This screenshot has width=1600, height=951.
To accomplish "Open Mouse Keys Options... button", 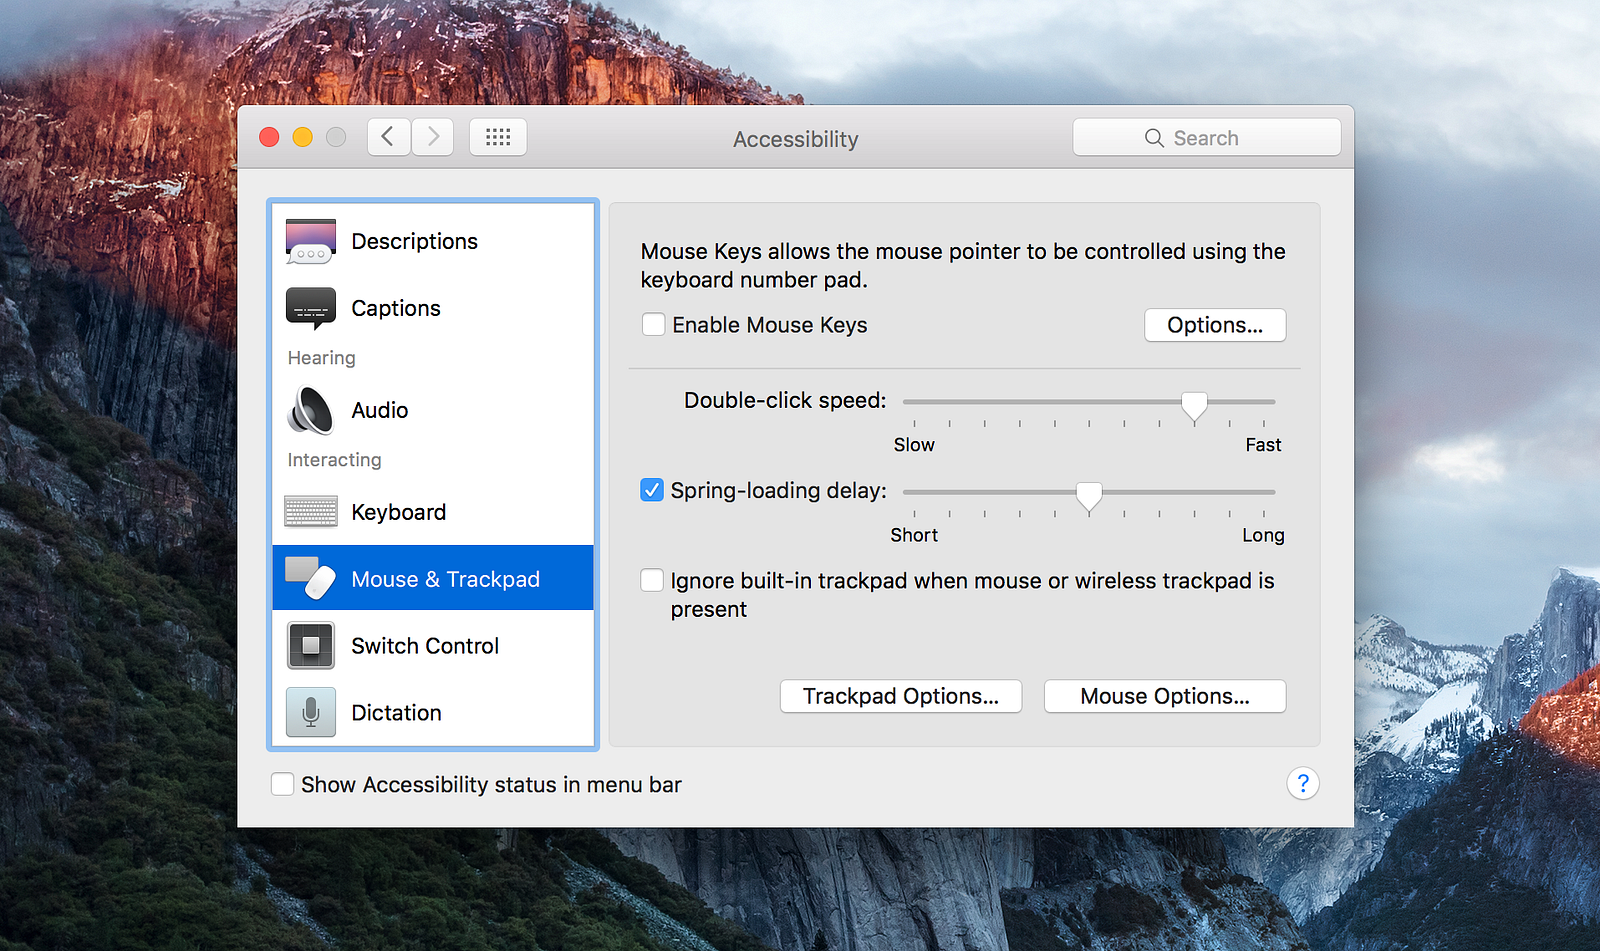I will coord(1215,325).
